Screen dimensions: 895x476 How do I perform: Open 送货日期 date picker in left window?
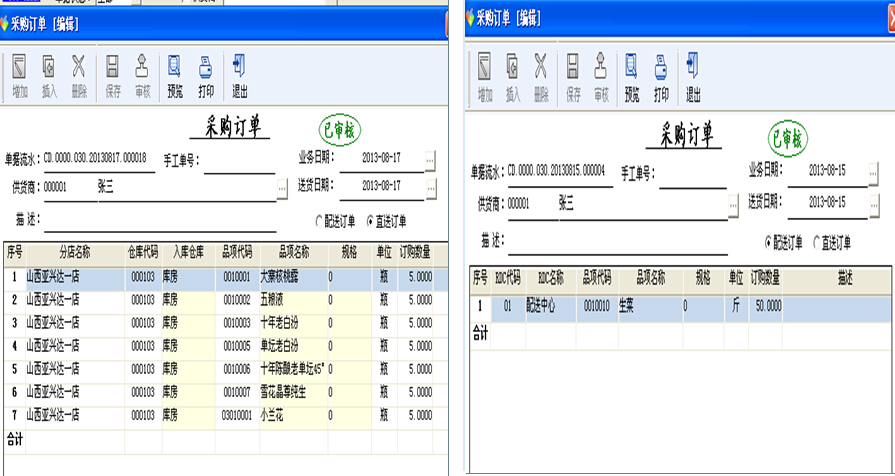click(x=430, y=186)
